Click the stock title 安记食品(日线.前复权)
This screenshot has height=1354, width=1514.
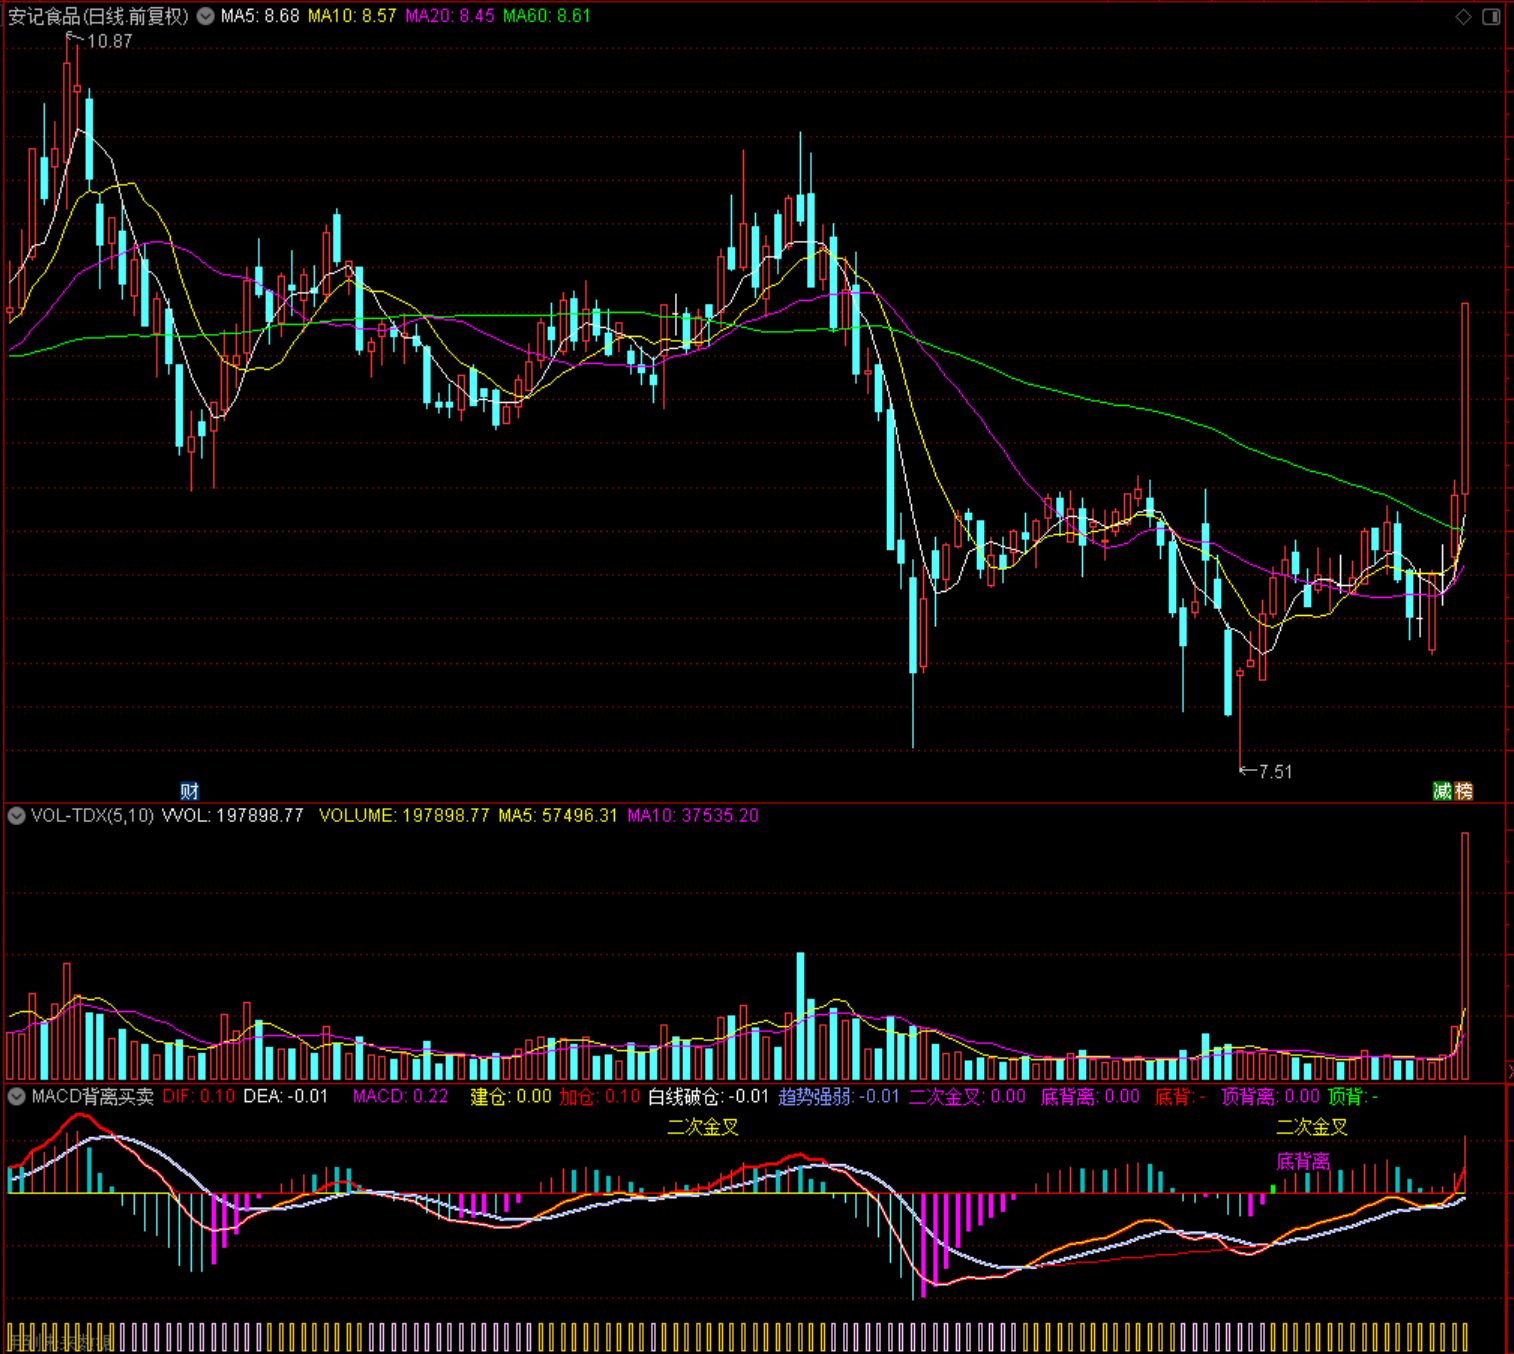point(98,16)
